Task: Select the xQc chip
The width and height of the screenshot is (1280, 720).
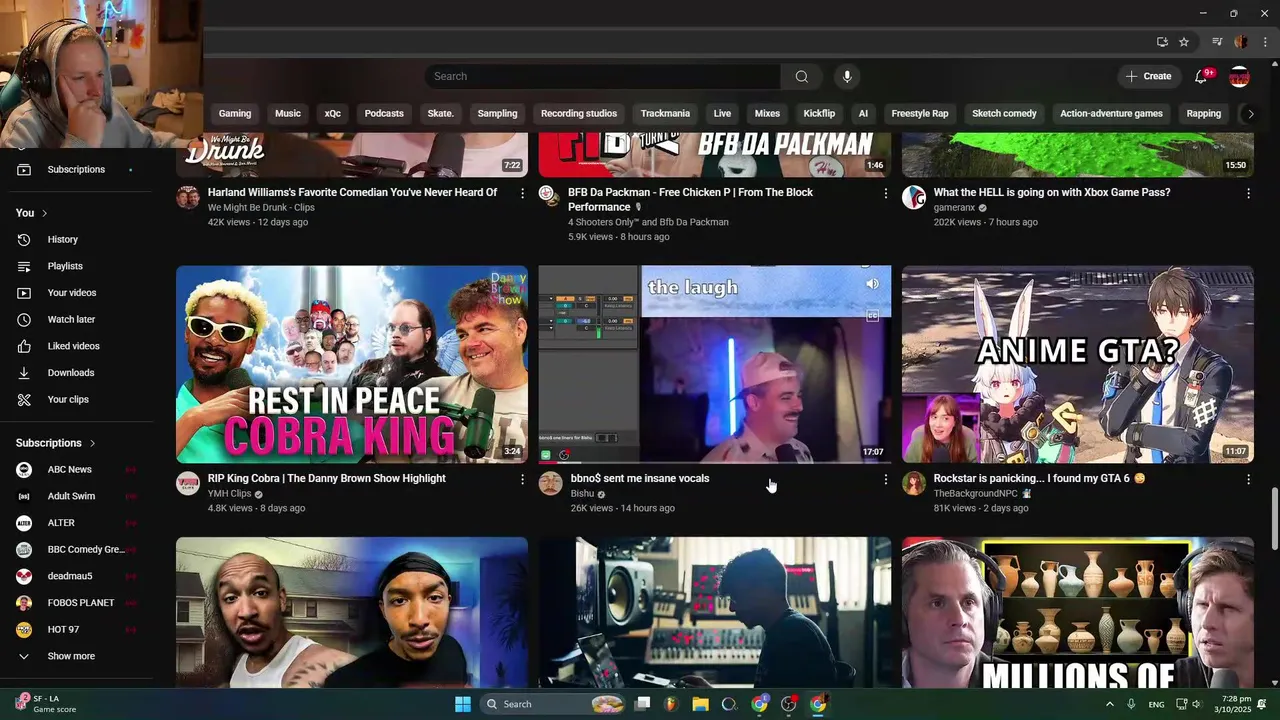Action: [x=333, y=113]
